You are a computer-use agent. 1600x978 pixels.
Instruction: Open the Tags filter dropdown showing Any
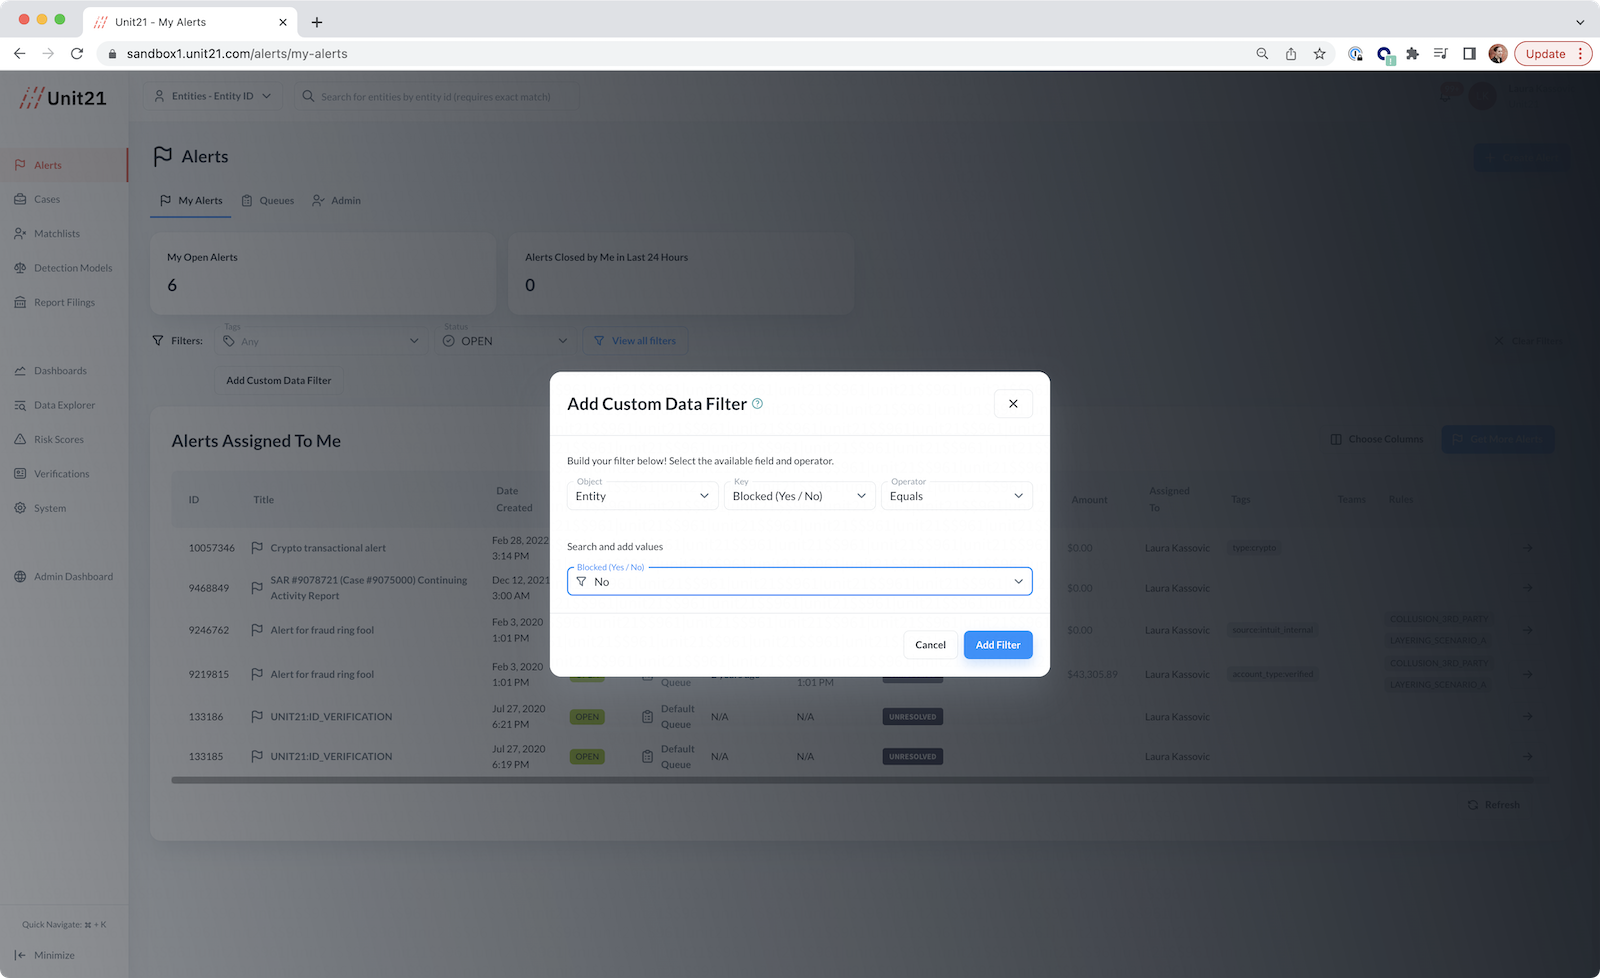[x=321, y=341]
